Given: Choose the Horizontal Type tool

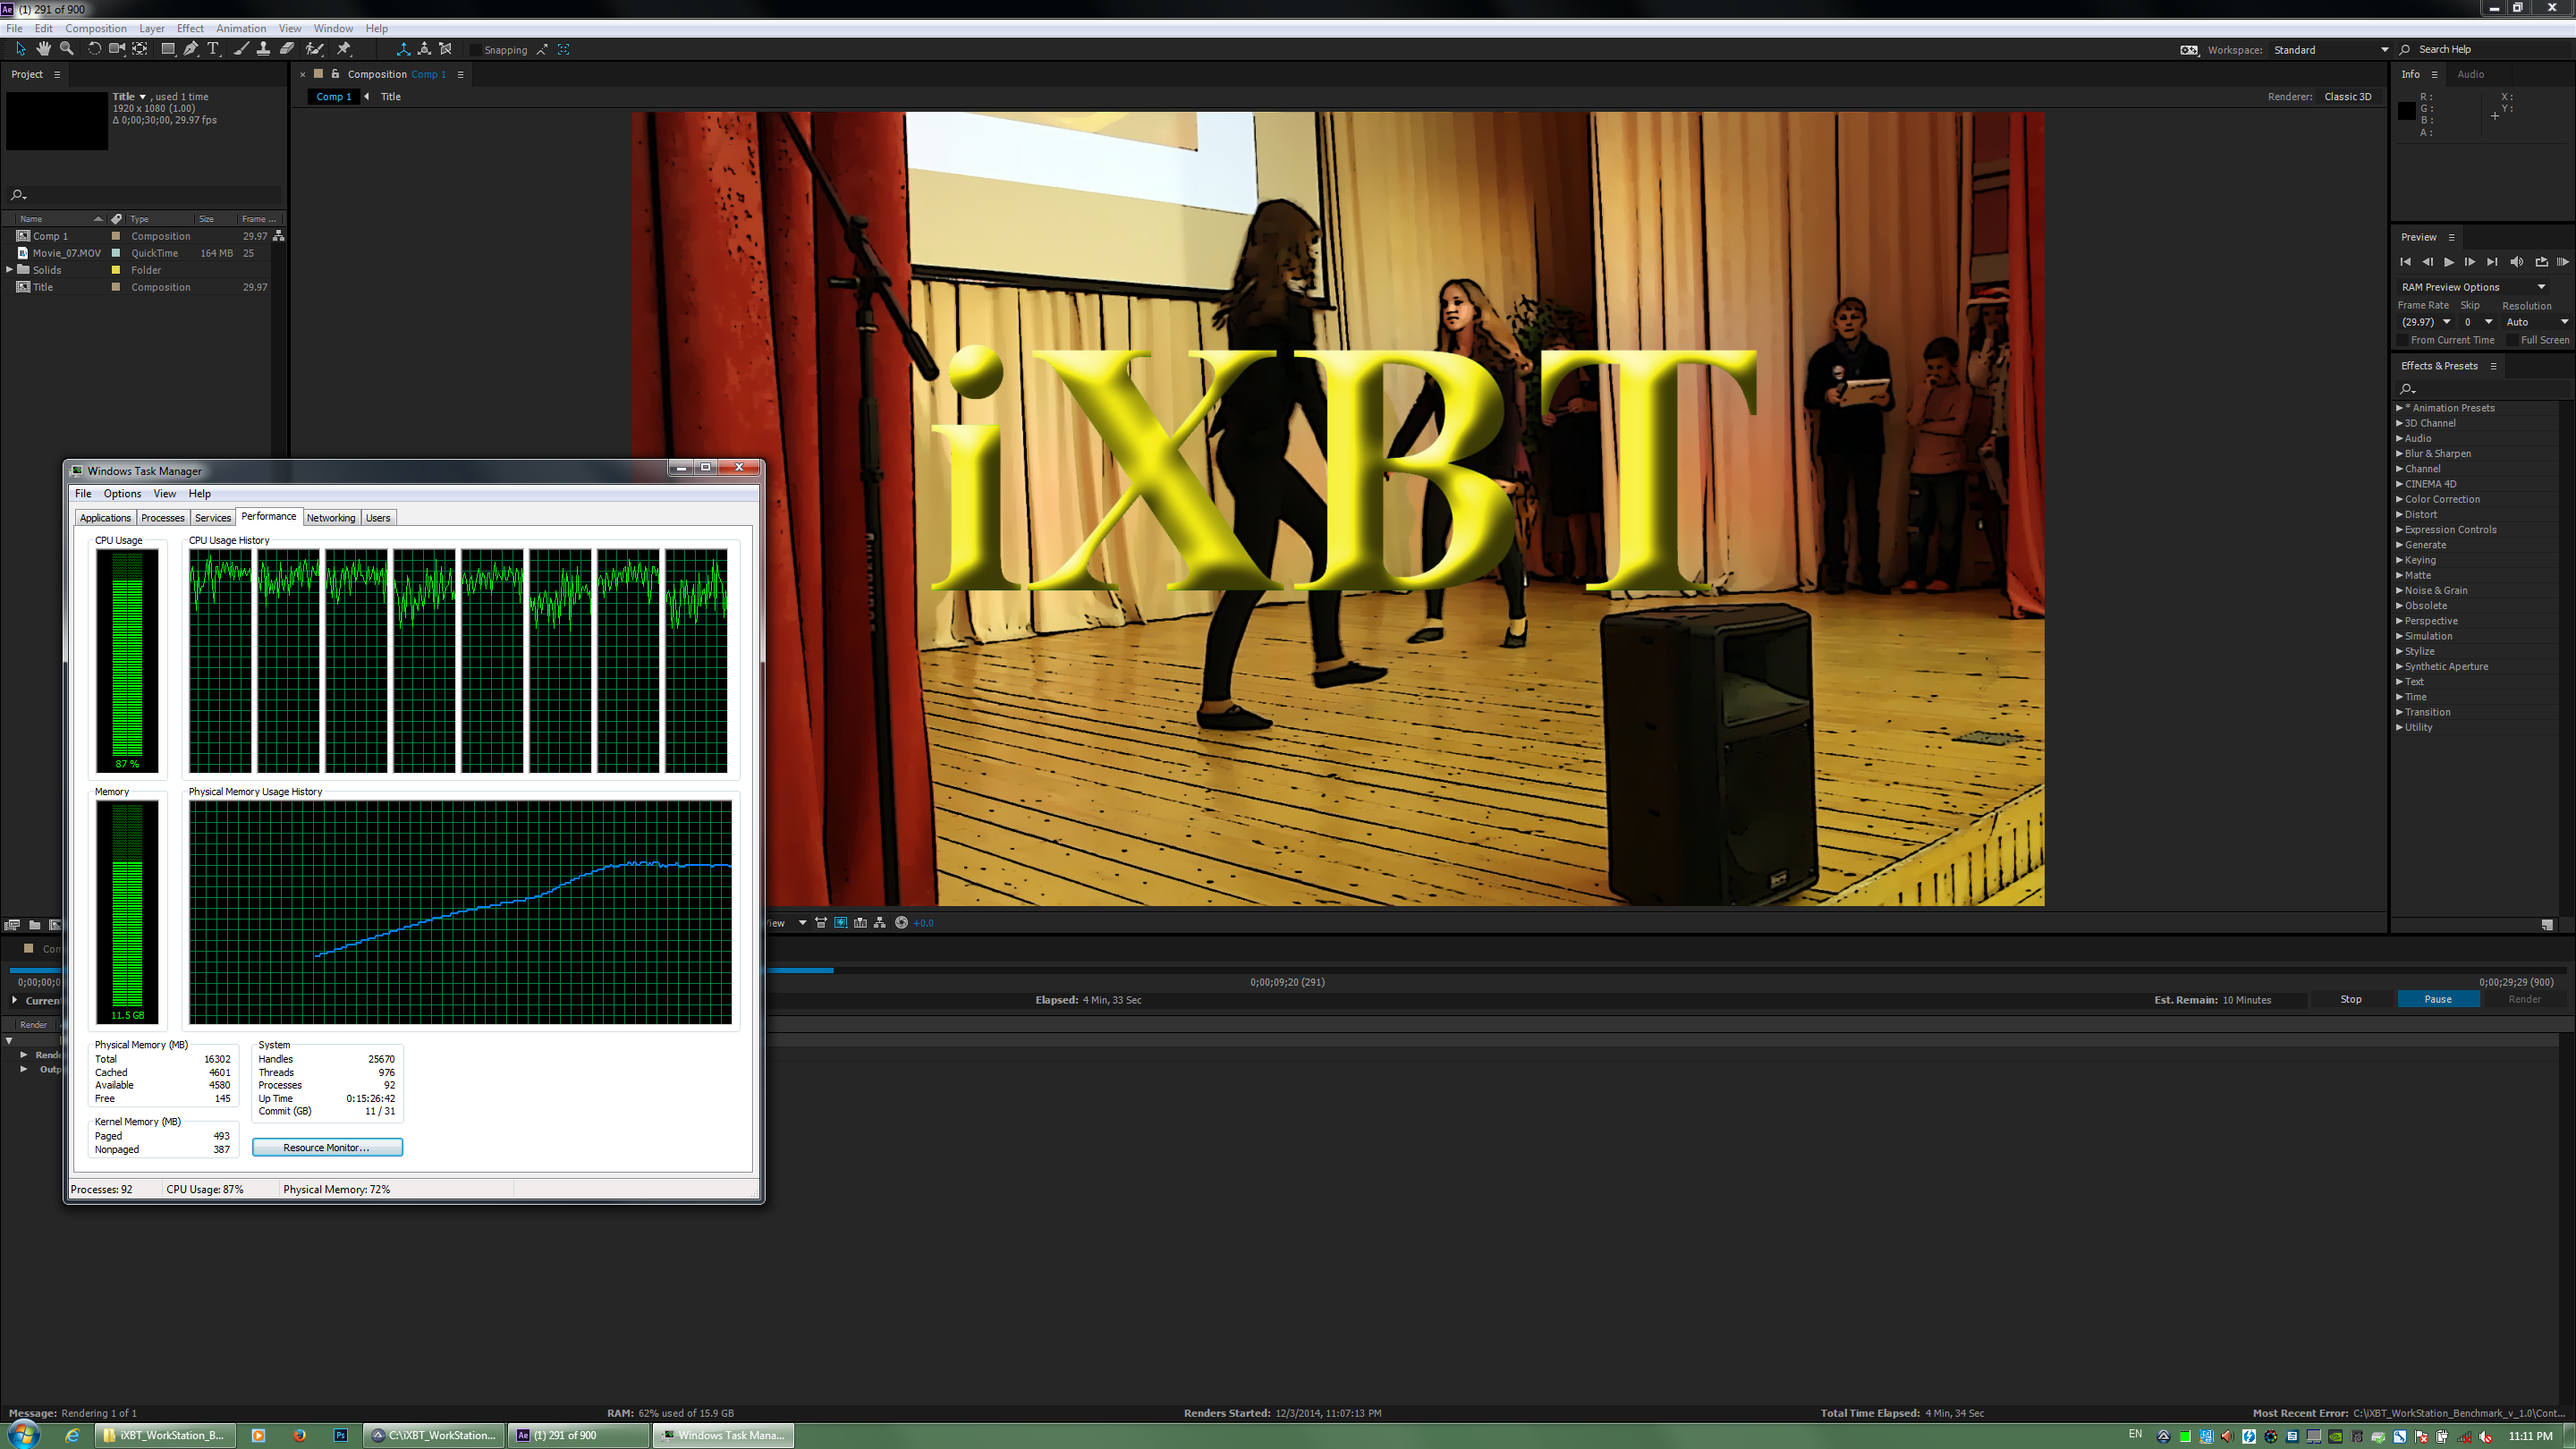Looking at the screenshot, I should (x=213, y=49).
